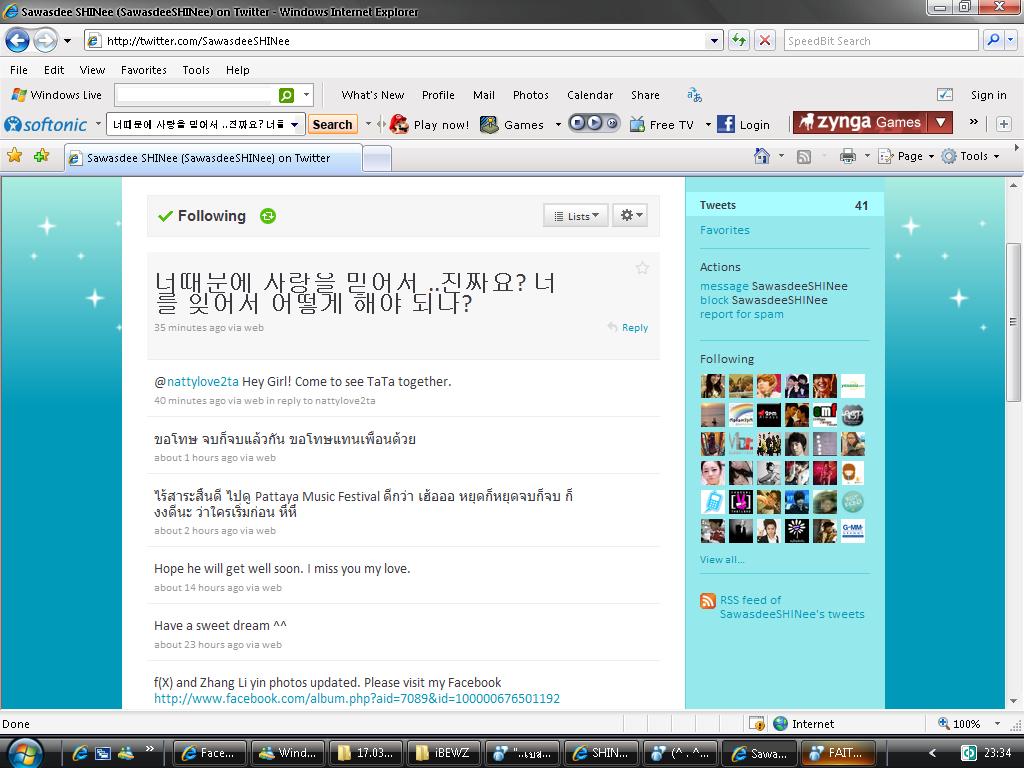The width and height of the screenshot is (1024, 768).
Task: Open first avatar in Following grid
Action: 712,386
